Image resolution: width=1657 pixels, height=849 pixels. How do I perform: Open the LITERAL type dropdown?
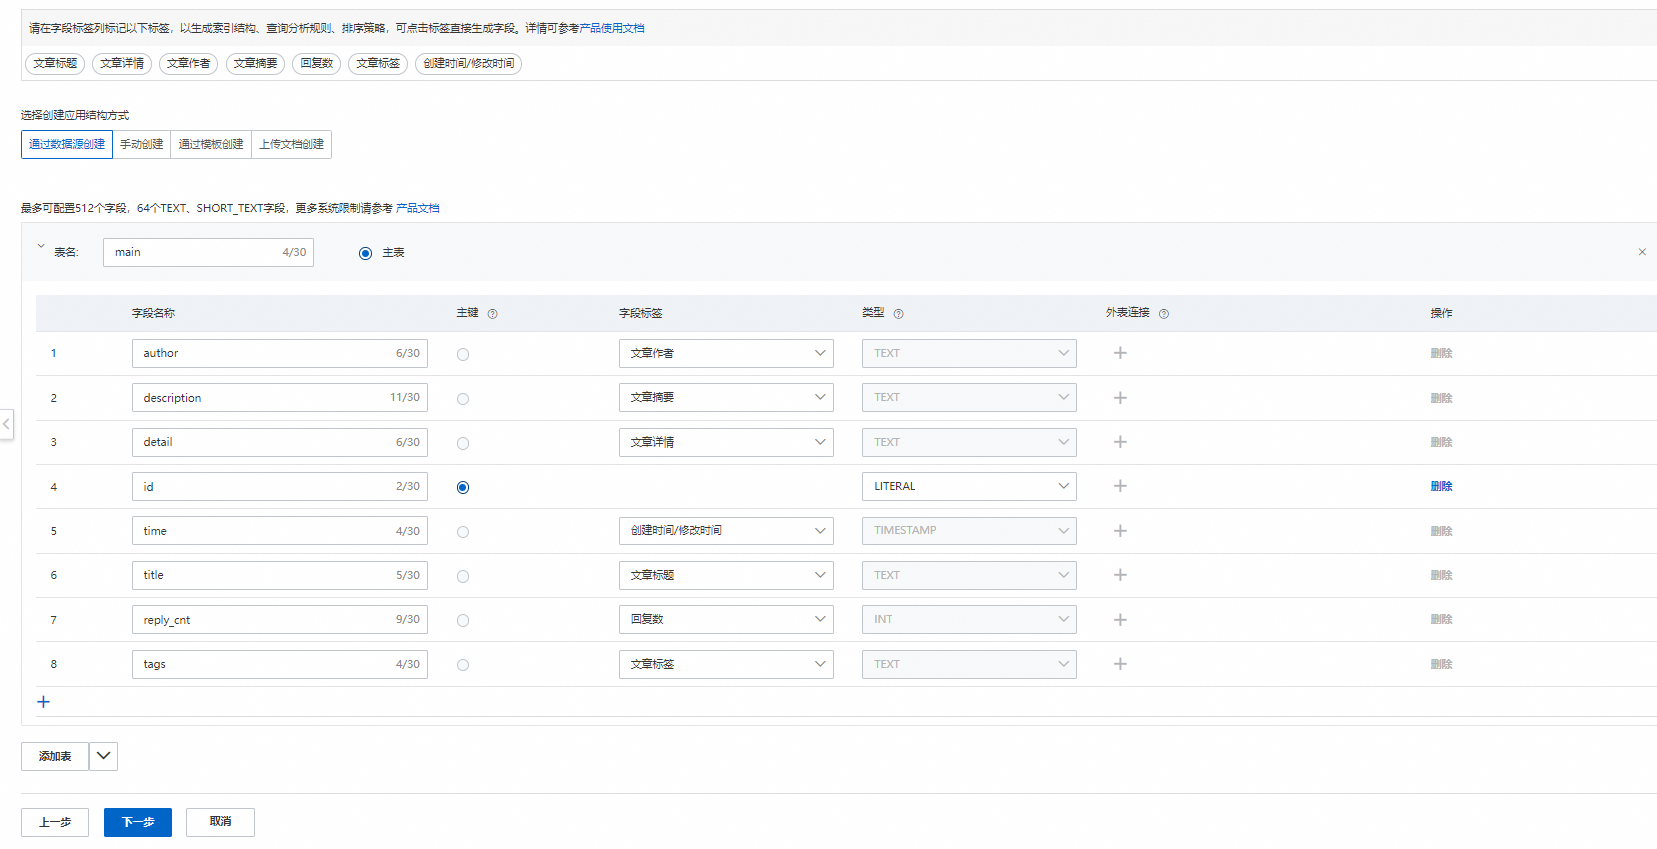click(969, 486)
